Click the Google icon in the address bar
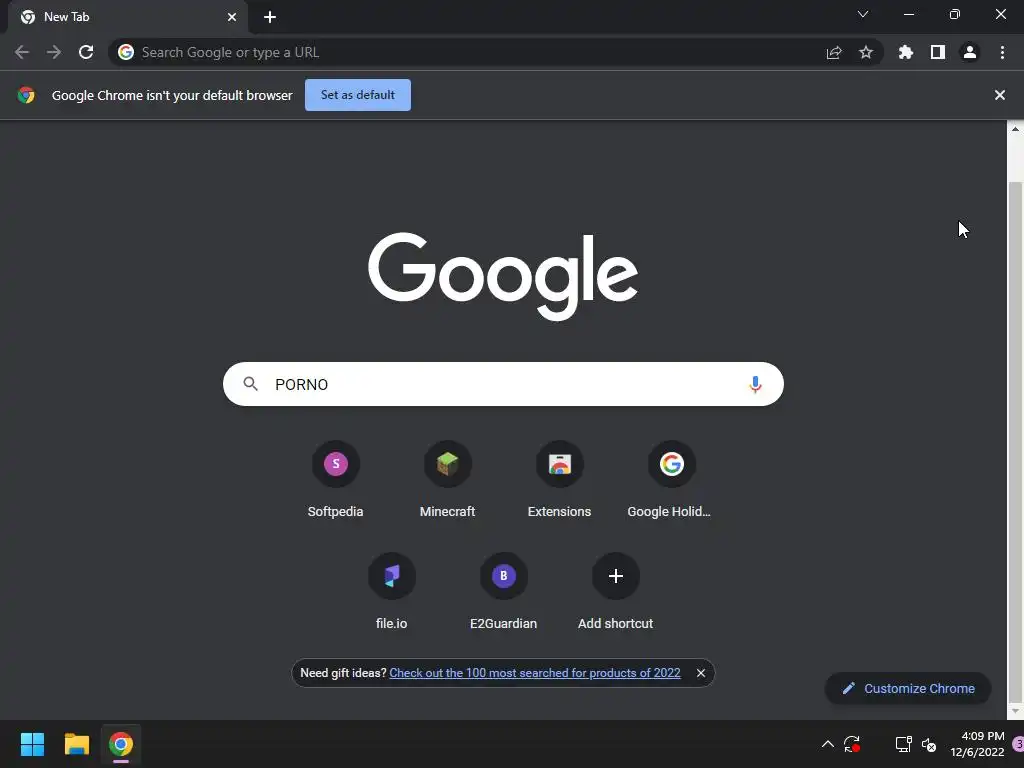 click(x=126, y=52)
